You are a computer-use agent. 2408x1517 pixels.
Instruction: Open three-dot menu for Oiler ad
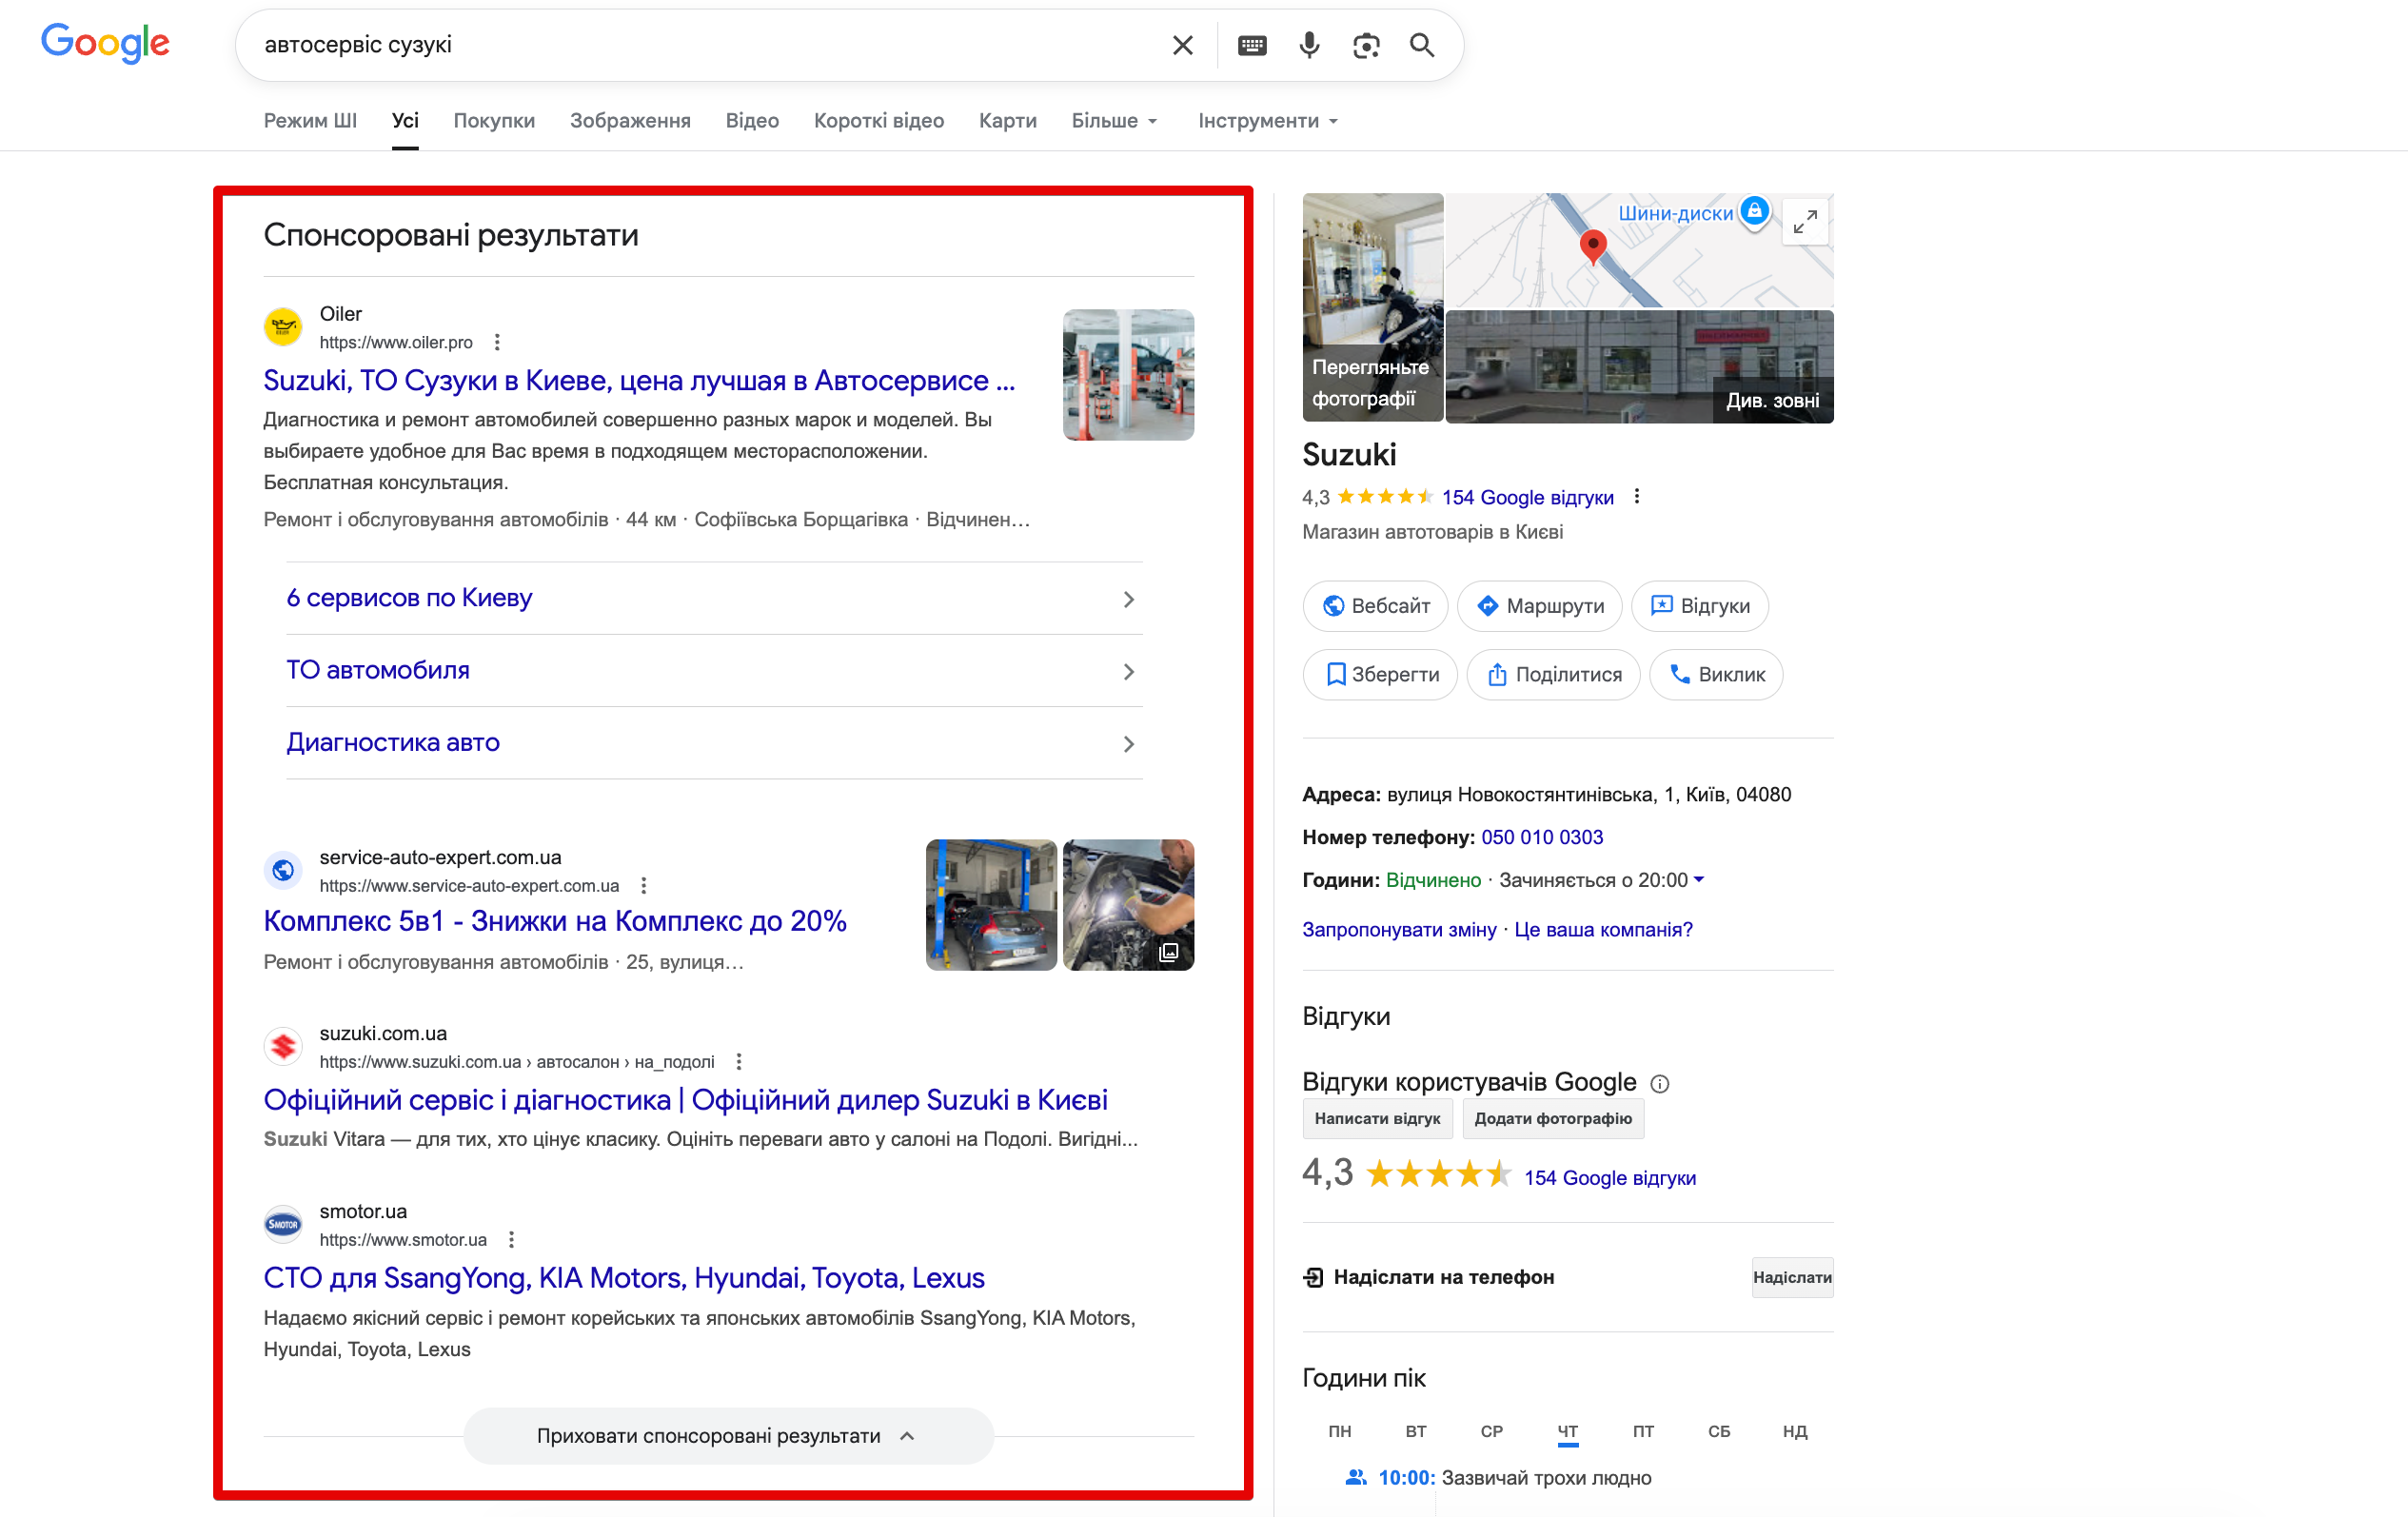click(x=497, y=342)
